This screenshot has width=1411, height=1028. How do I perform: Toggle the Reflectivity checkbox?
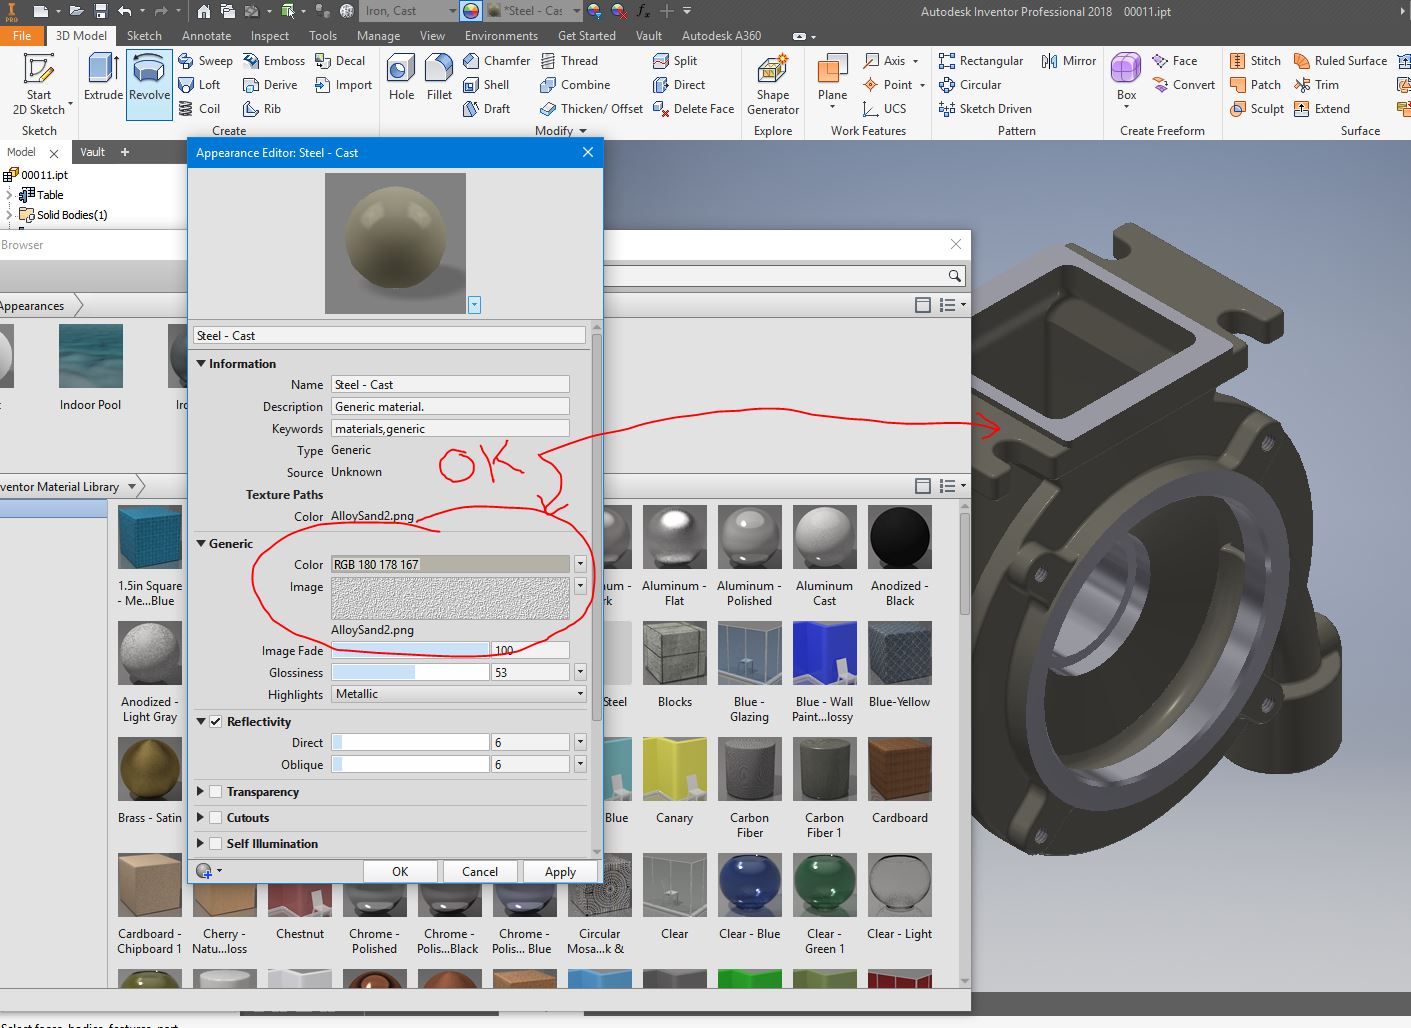(x=216, y=721)
